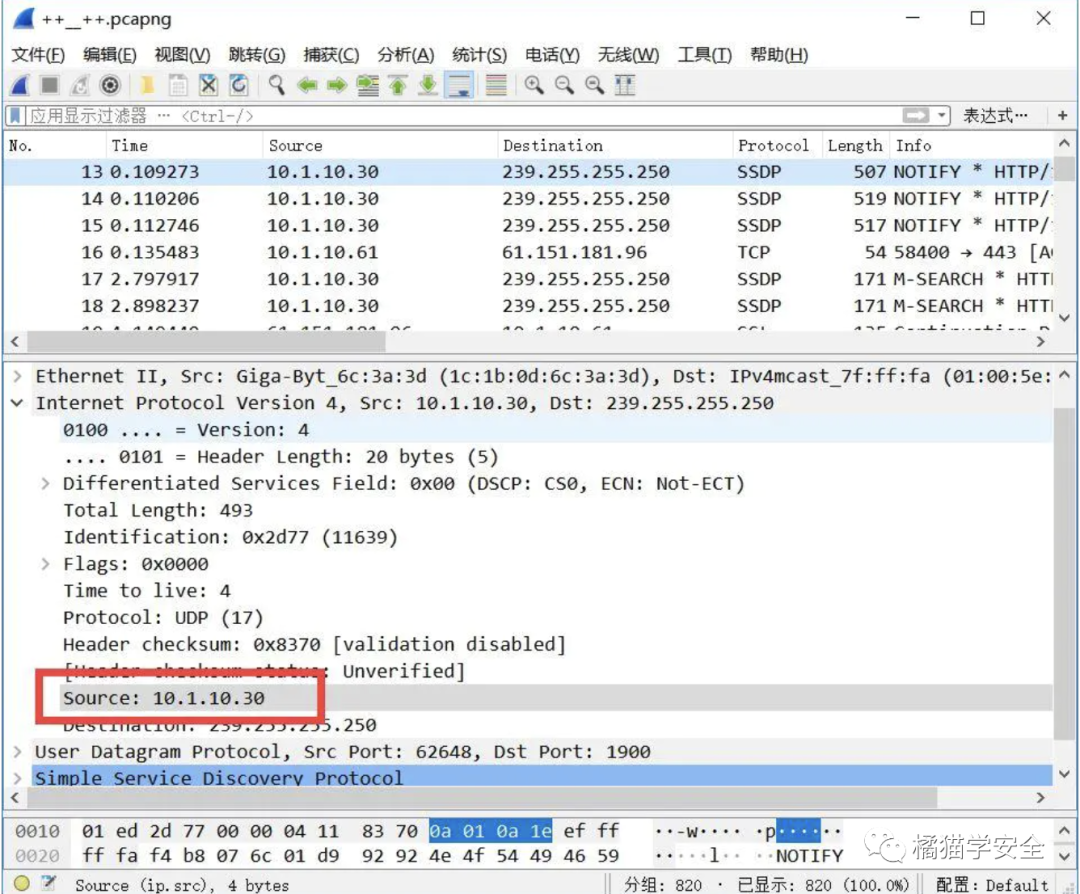Close the capture file icon

pyautogui.click(x=208, y=85)
